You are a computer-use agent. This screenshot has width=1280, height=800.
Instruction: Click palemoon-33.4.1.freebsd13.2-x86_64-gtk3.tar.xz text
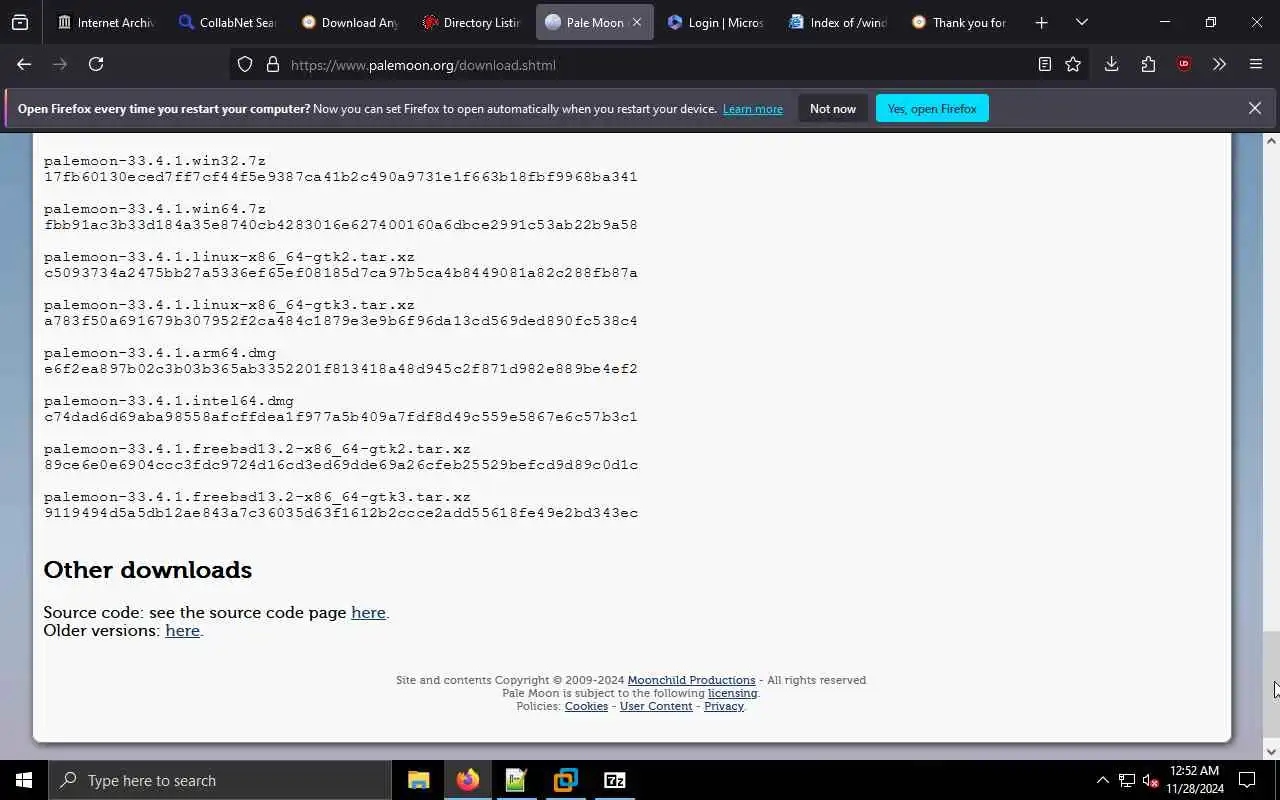pos(257,497)
